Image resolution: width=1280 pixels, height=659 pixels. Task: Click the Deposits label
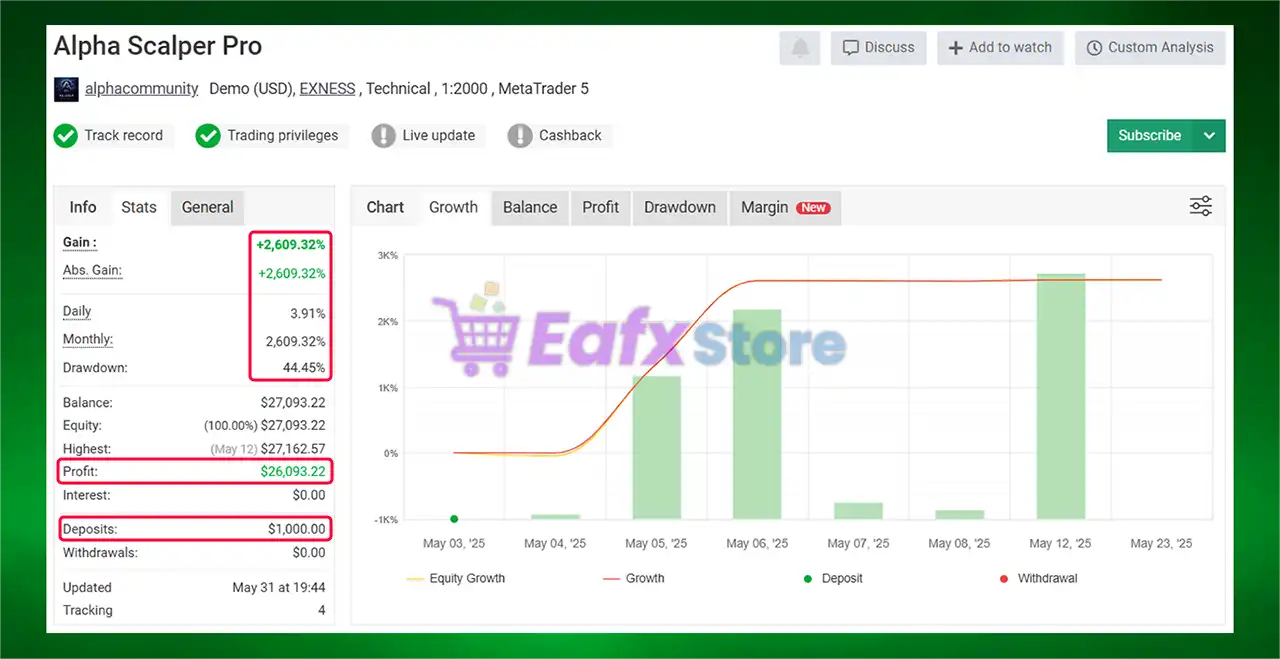point(90,529)
